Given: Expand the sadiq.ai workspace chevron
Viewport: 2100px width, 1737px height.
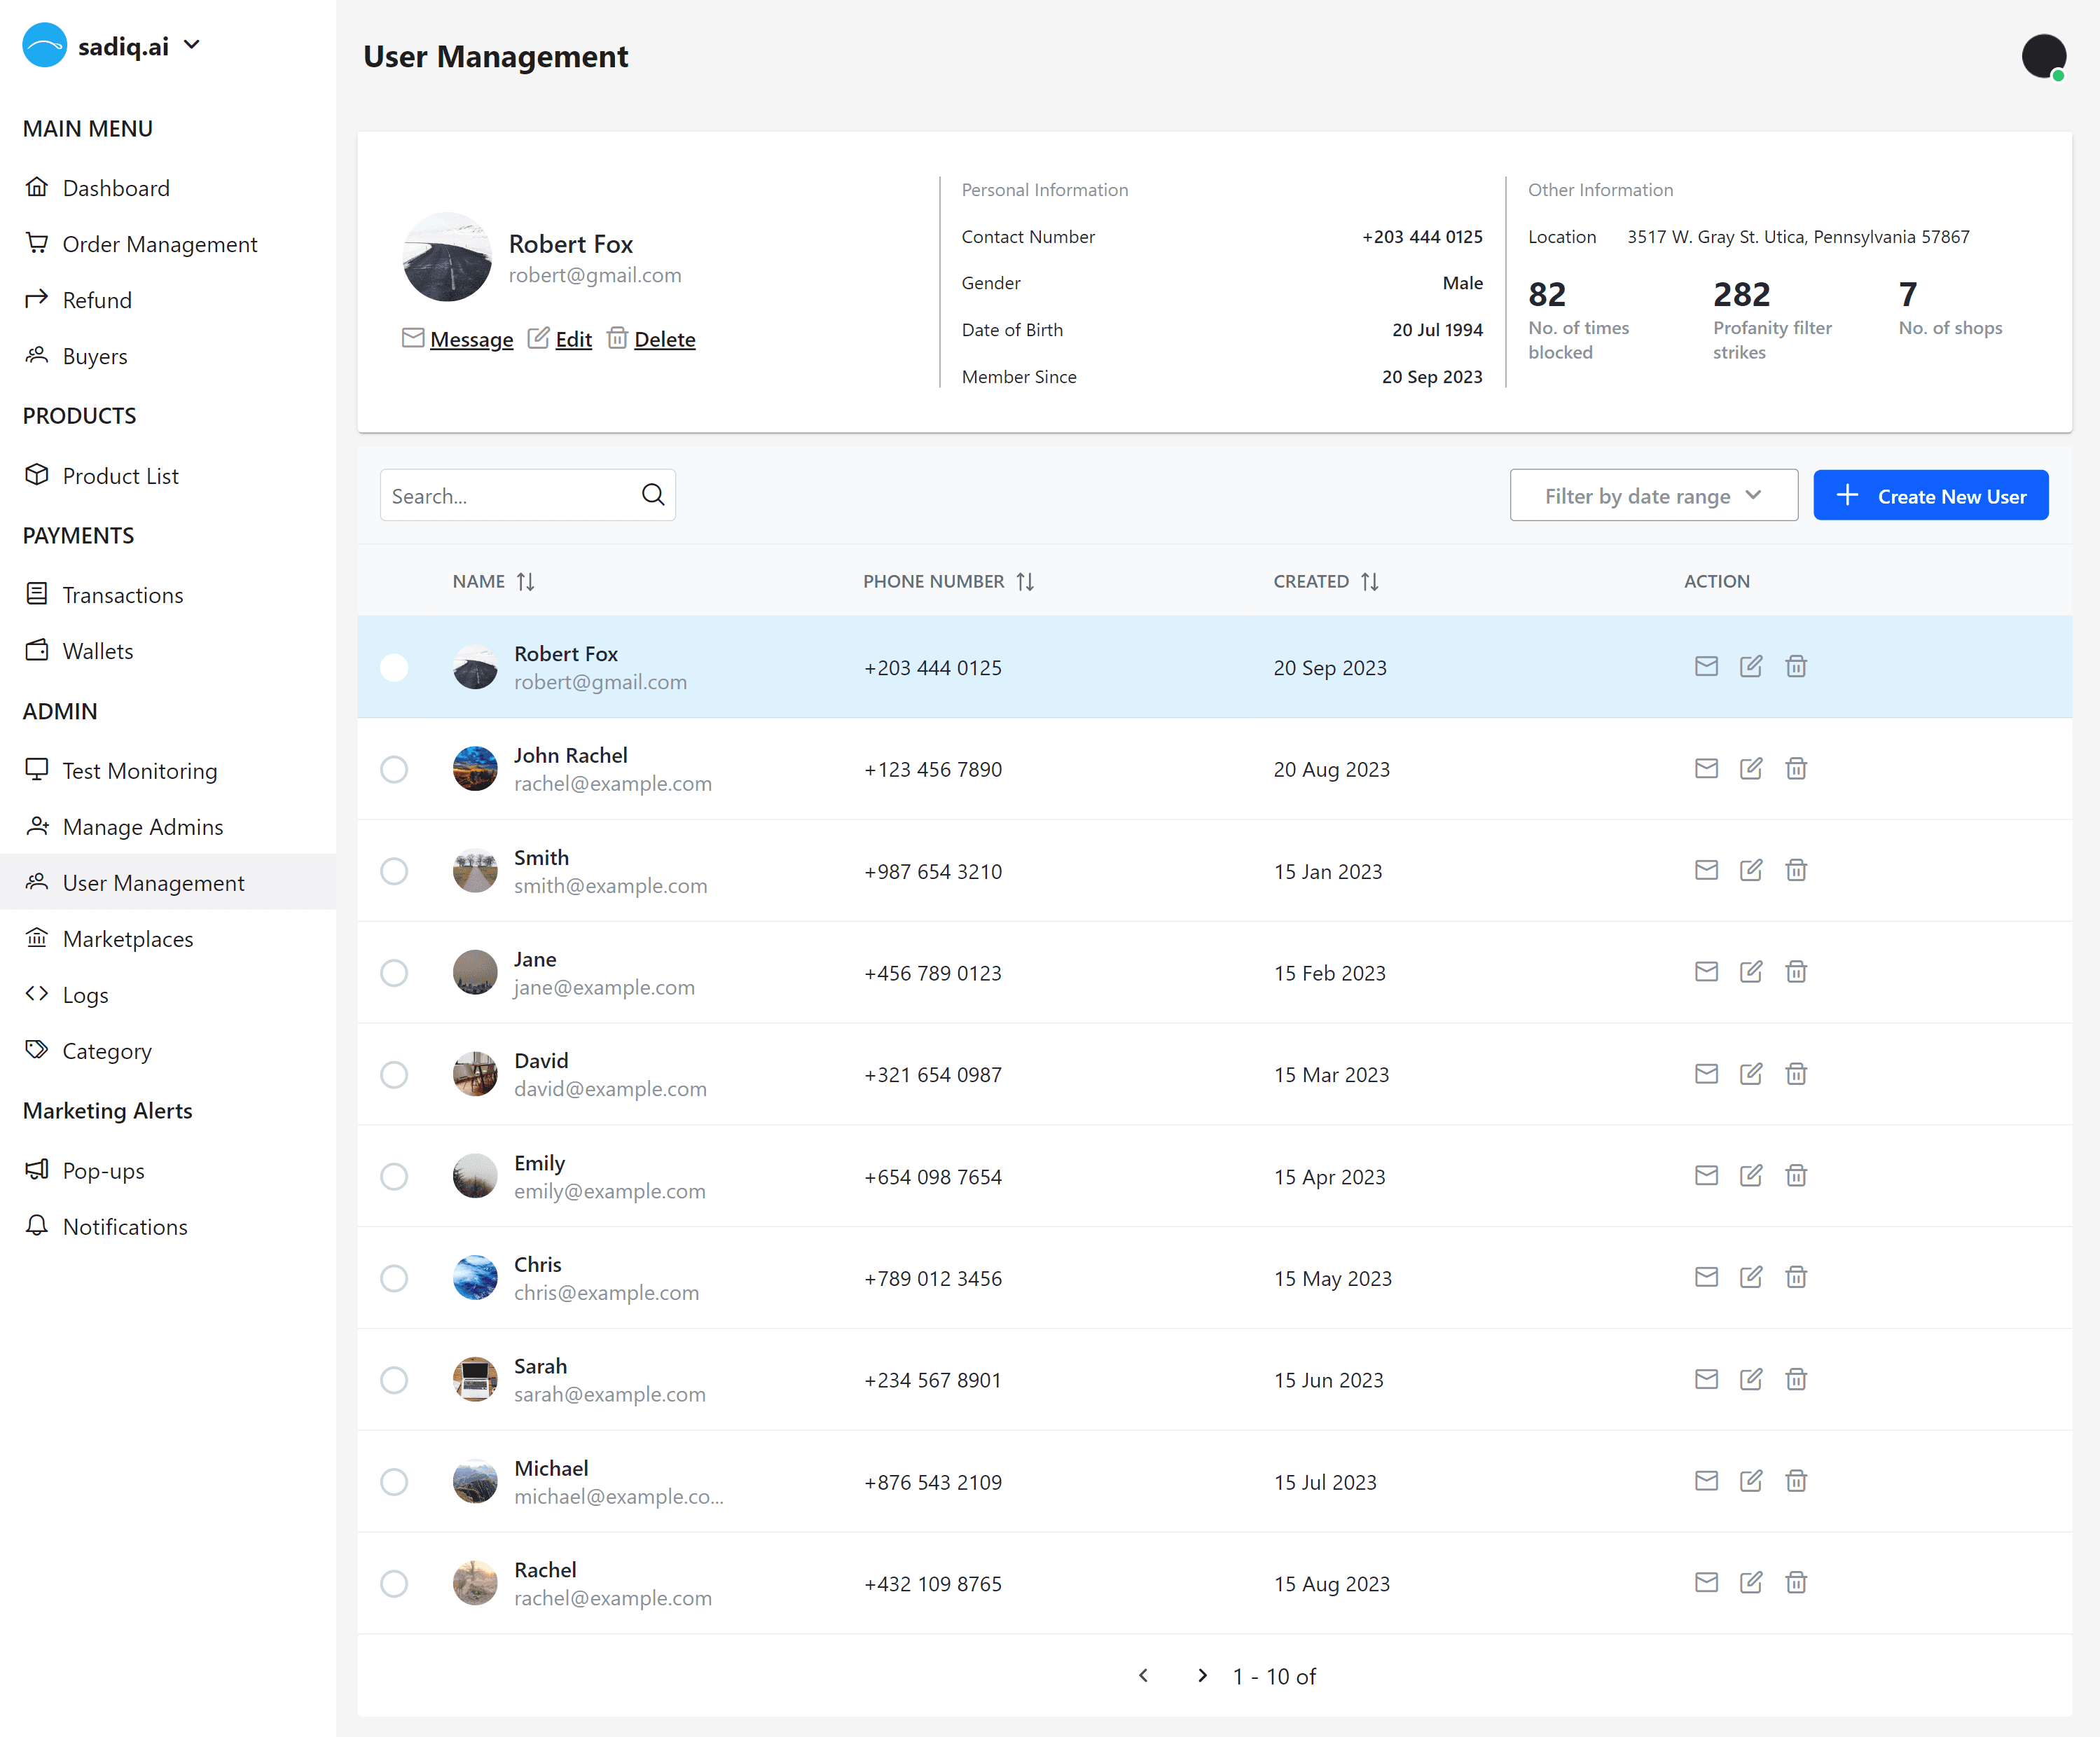Looking at the screenshot, I should pos(192,45).
